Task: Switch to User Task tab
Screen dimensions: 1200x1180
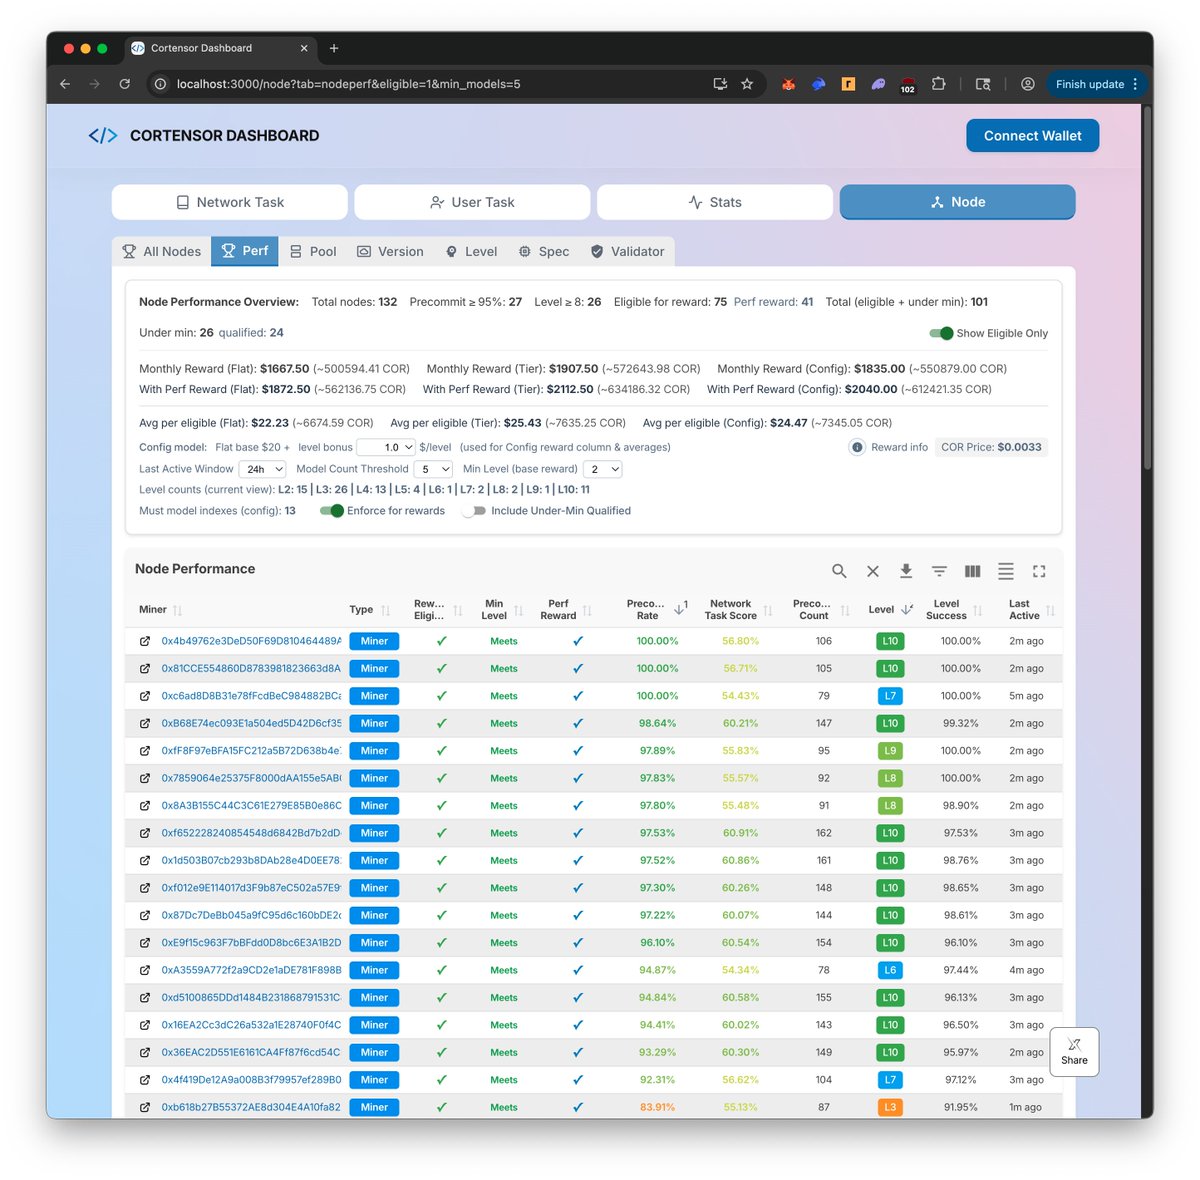Action: (x=472, y=202)
